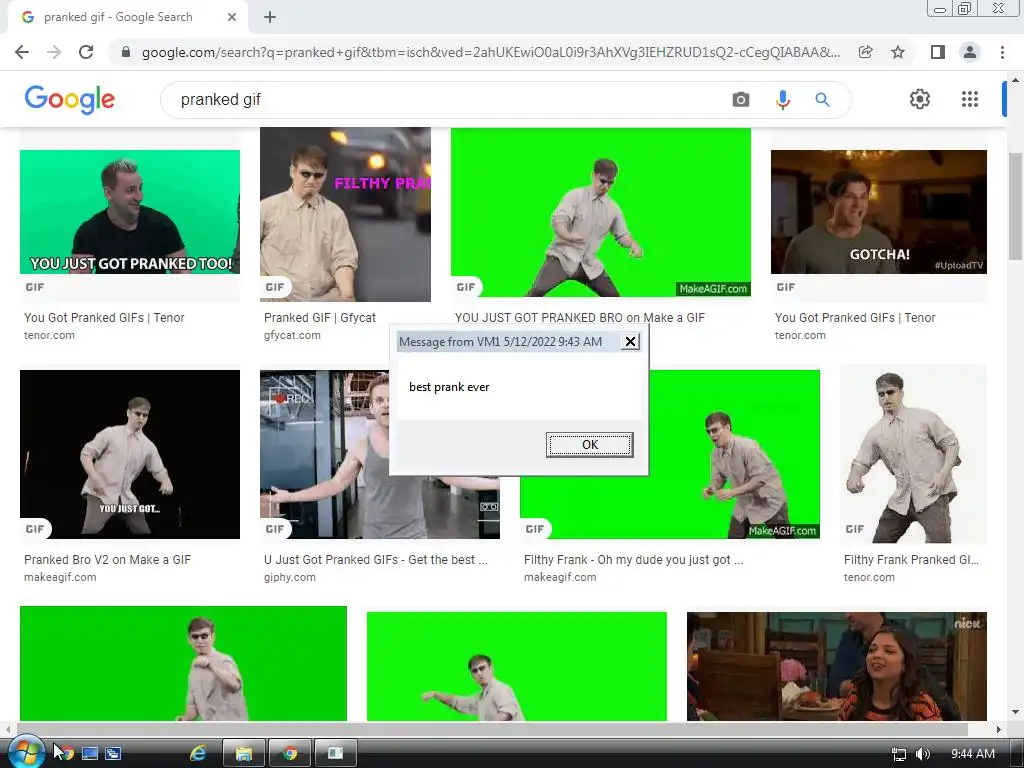Image resolution: width=1024 pixels, height=768 pixels.
Task: Go back to the previous page
Action: tap(22, 52)
